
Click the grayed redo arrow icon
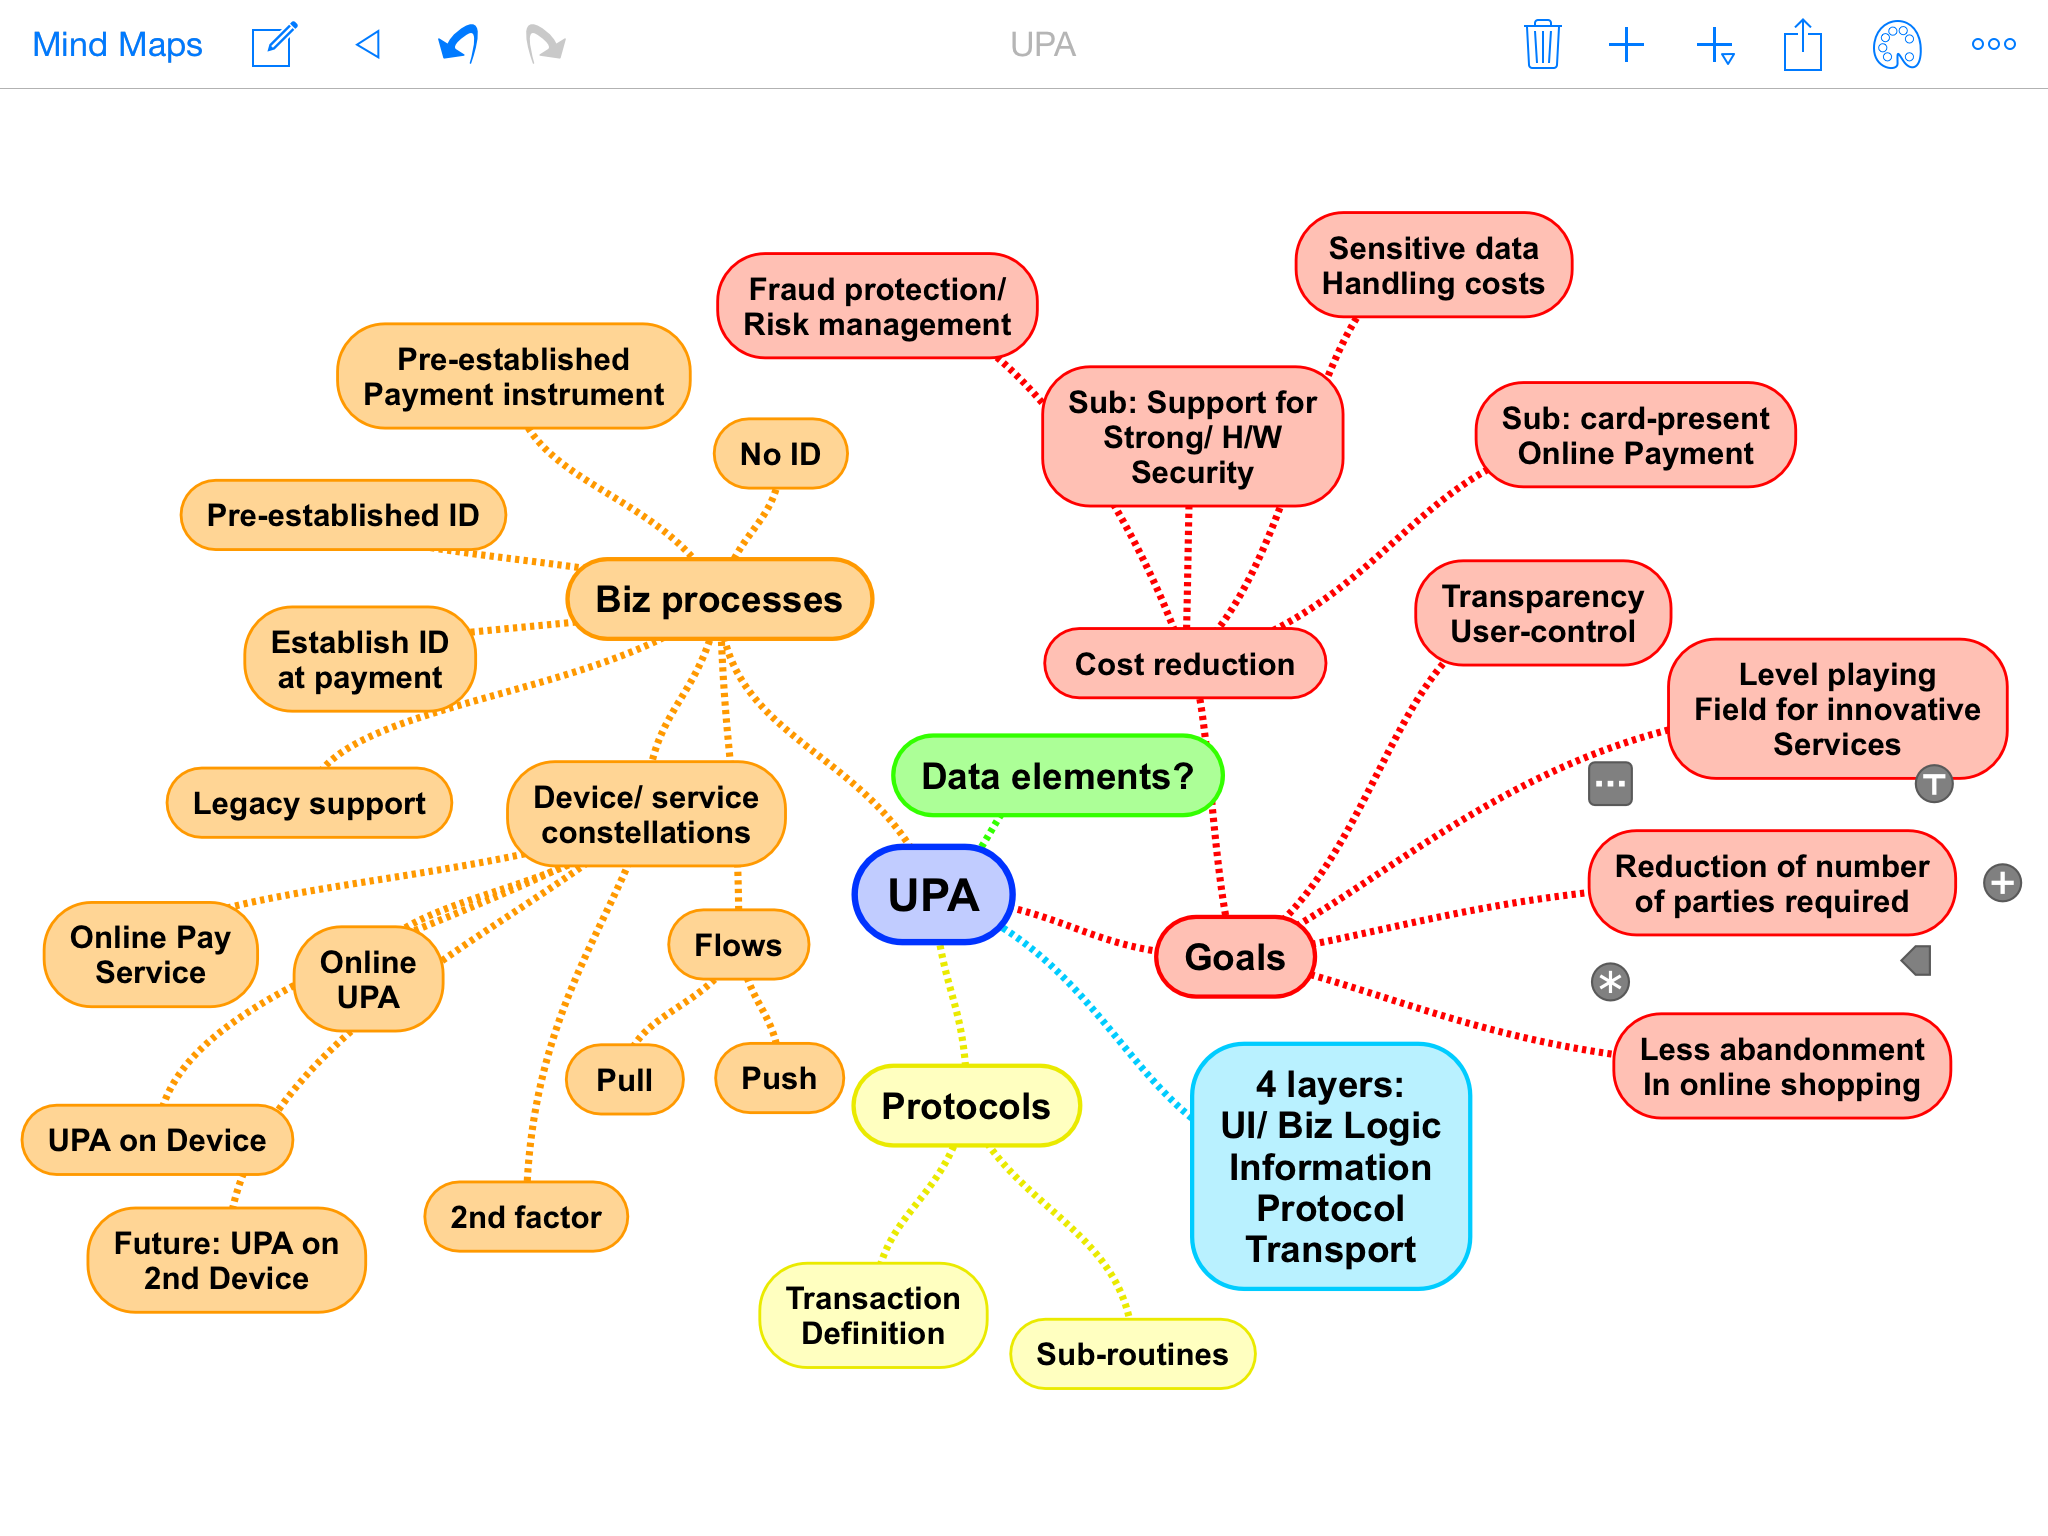[545, 45]
